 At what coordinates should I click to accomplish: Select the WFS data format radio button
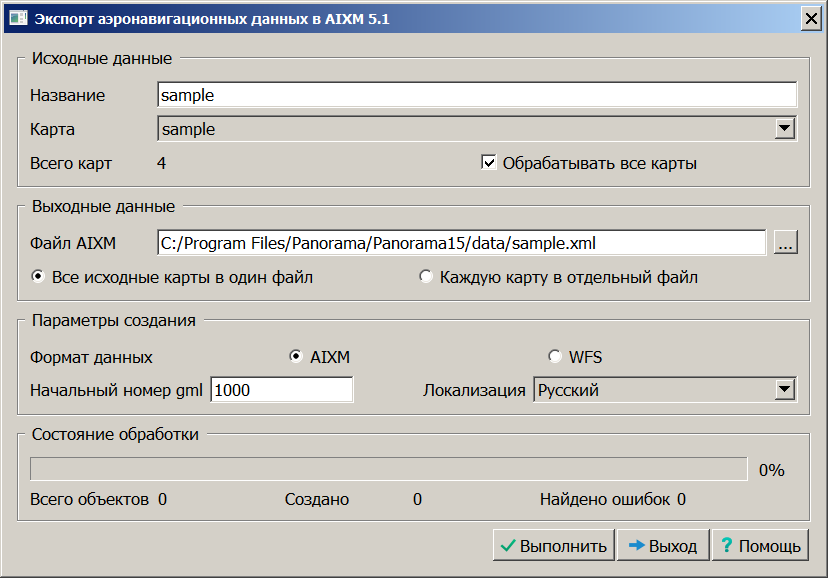[555, 357]
